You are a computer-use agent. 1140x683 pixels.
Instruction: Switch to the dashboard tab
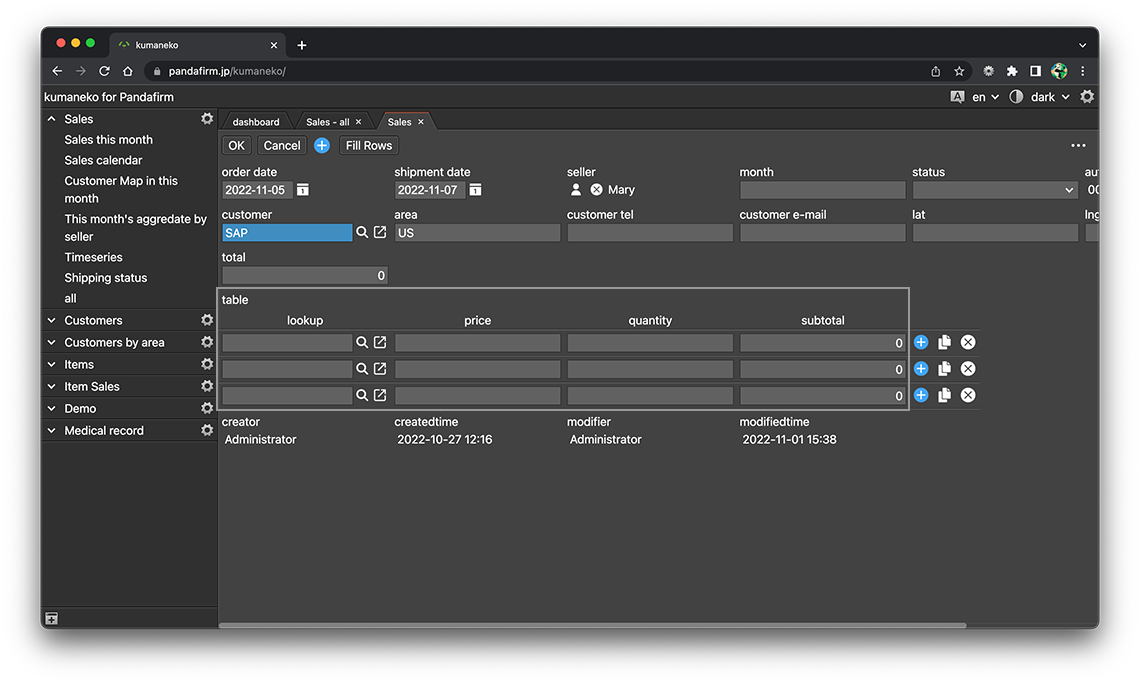[x=256, y=122]
